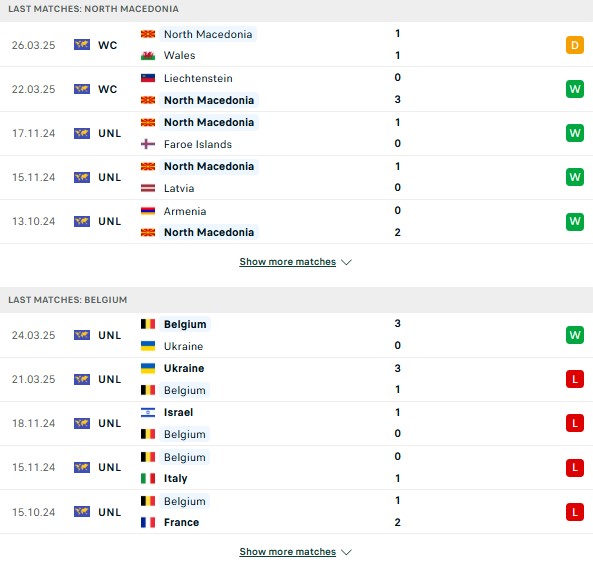This screenshot has width=593, height=572.
Task: Expand more Belgium matches
Action: 287,552
